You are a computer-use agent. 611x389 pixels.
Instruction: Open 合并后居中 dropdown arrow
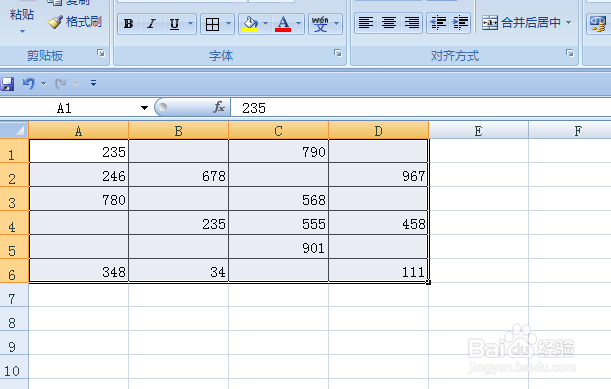point(569,23)
